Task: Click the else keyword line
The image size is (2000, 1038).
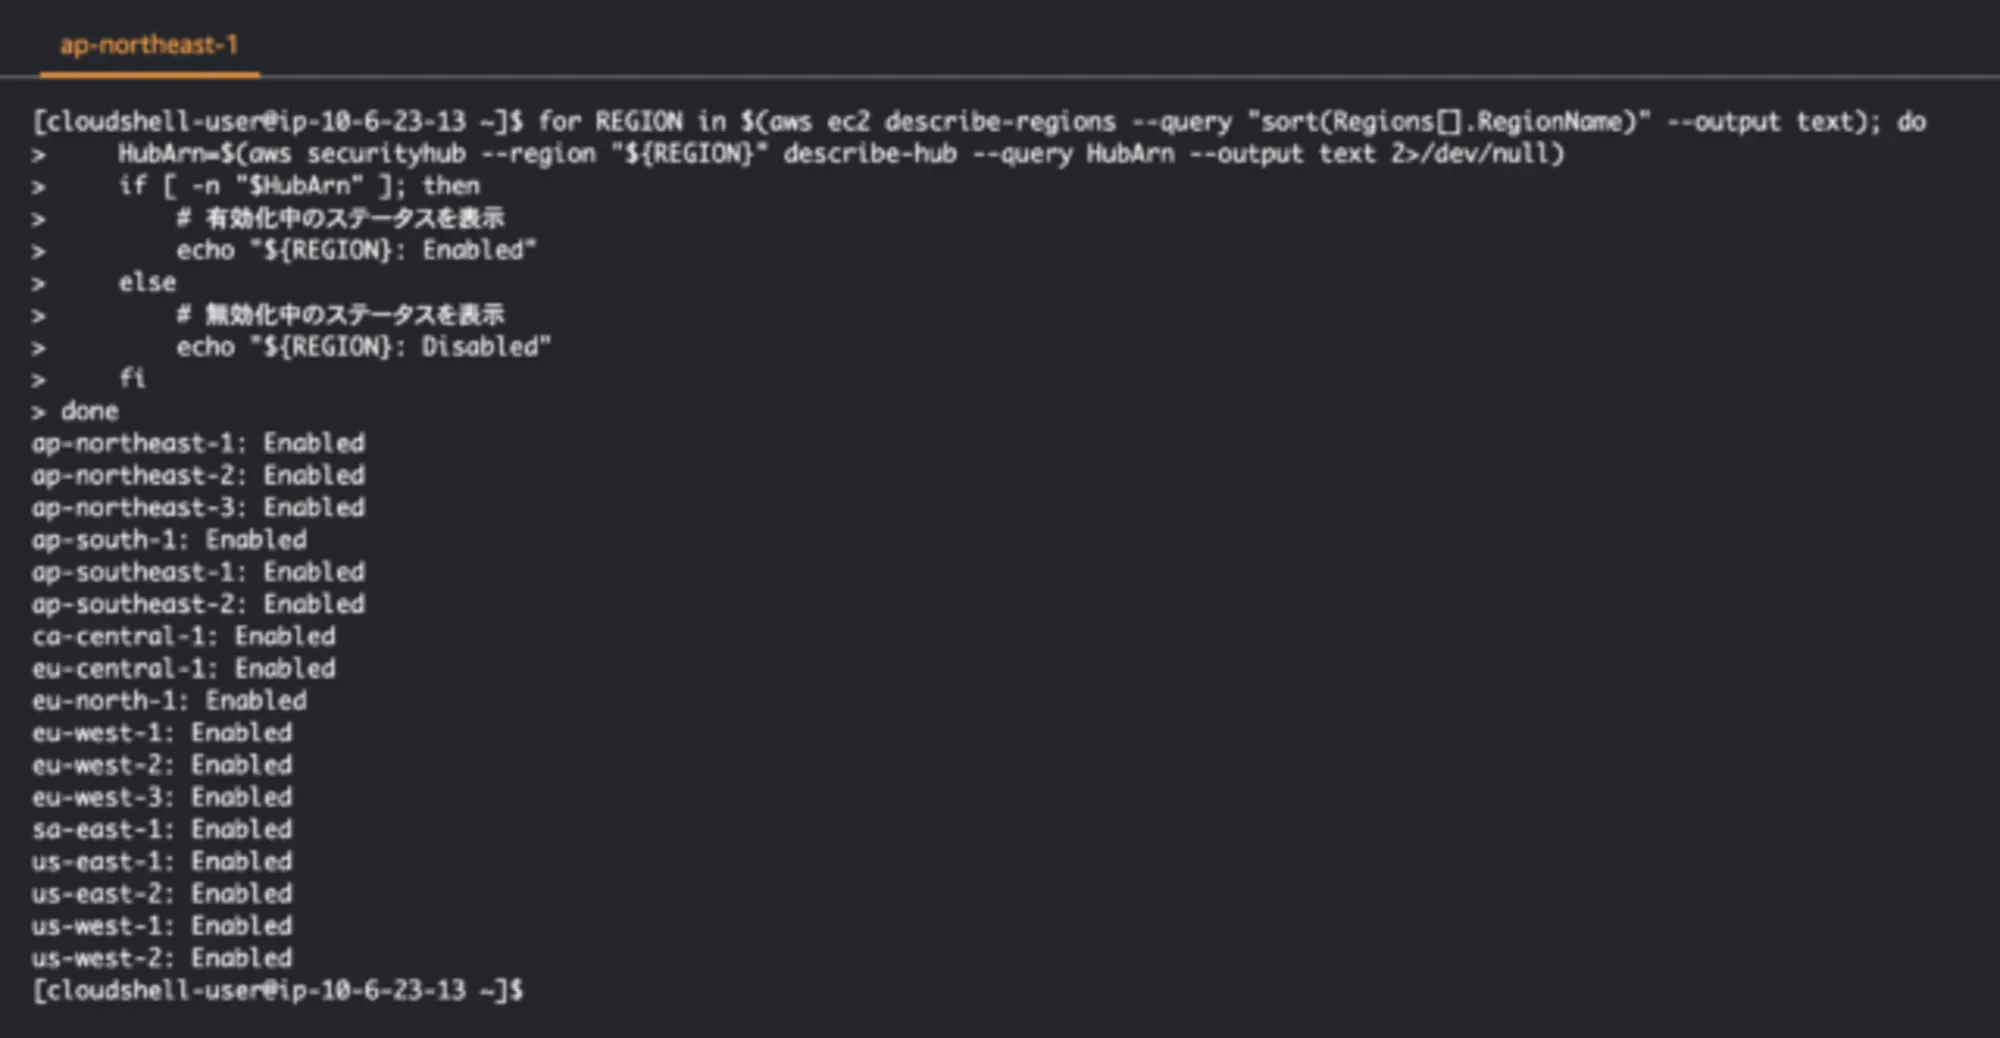Action: [x=147, y=282]
